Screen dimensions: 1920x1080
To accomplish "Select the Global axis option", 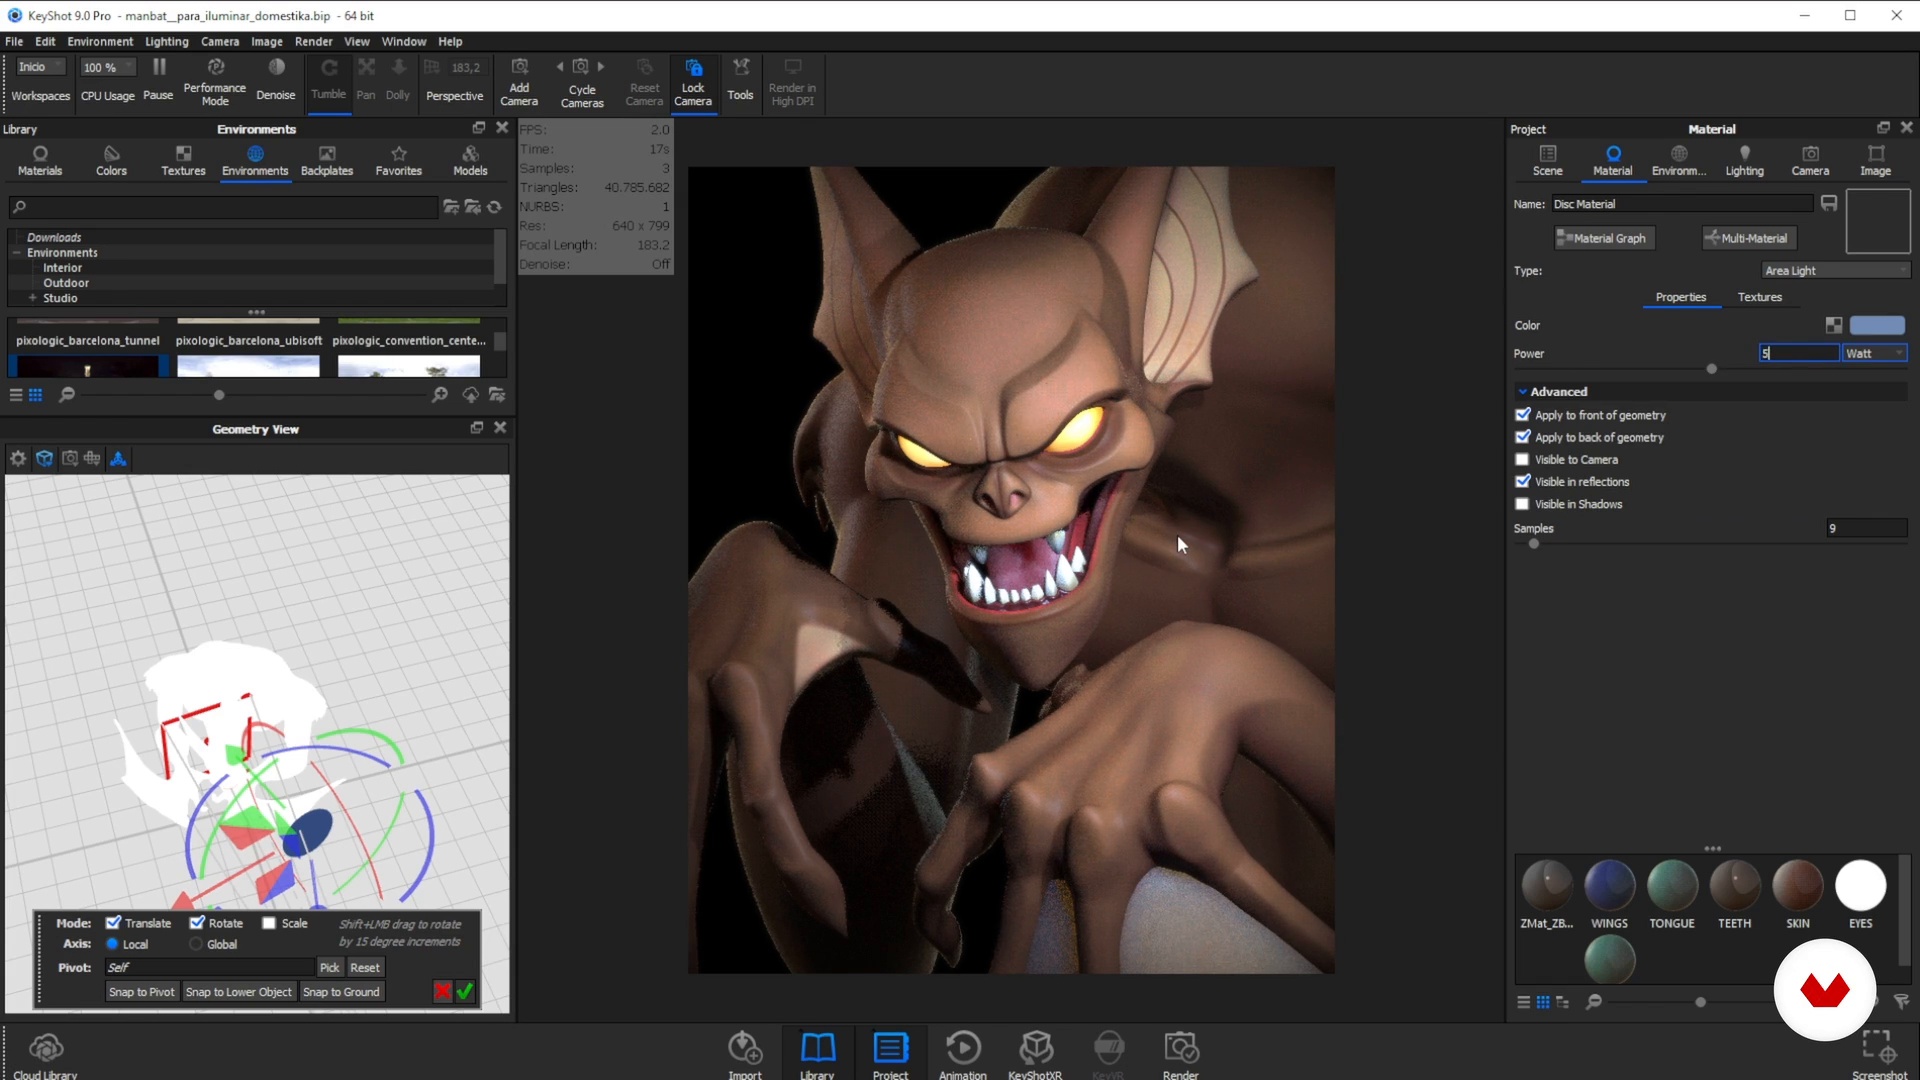I will coord(196,944).
